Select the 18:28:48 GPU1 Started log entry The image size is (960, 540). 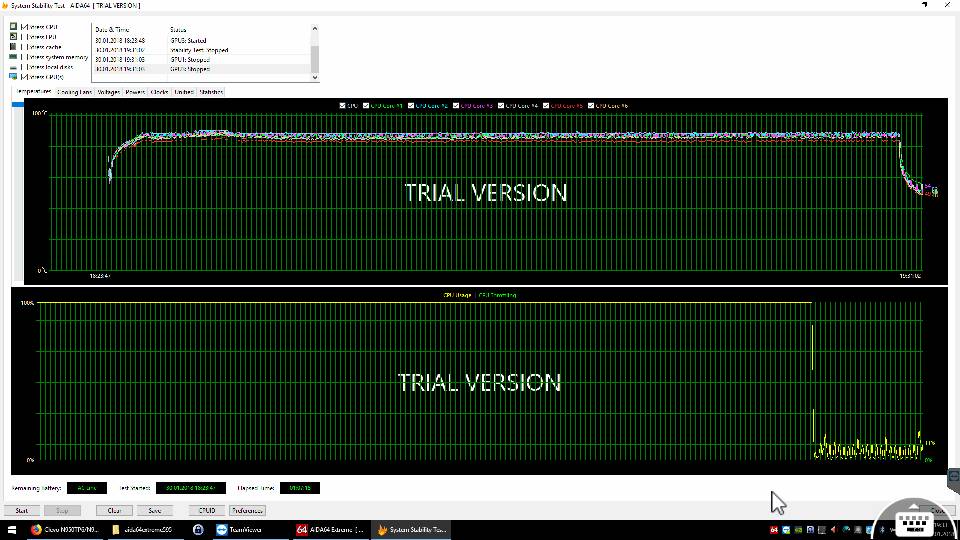click(x=201, y=40)
